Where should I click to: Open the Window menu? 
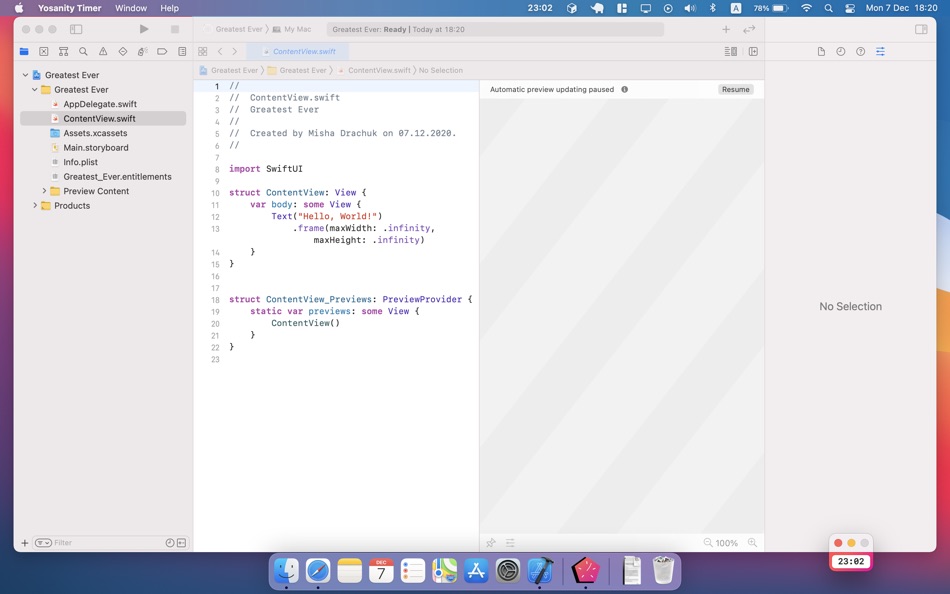coord(131,8)
